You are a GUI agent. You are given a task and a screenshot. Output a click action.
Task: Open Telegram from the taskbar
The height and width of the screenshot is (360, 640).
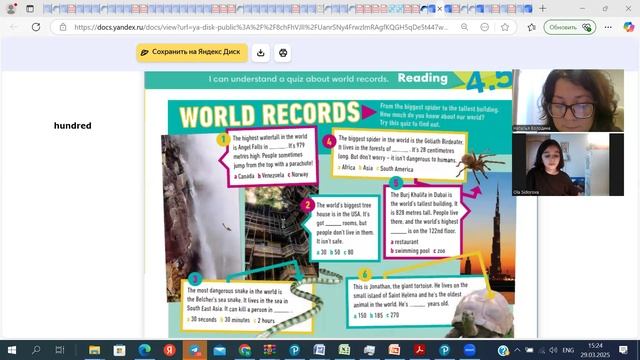pos(195,350)
